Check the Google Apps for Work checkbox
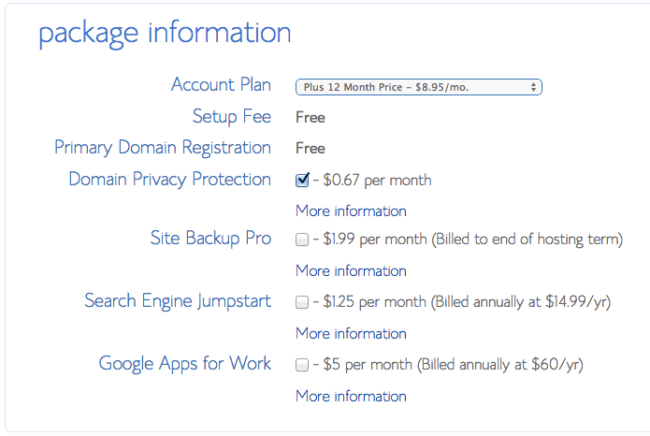The width and height of the screenshot is (650, 436). pyautogui.click(x=302, y=365)
